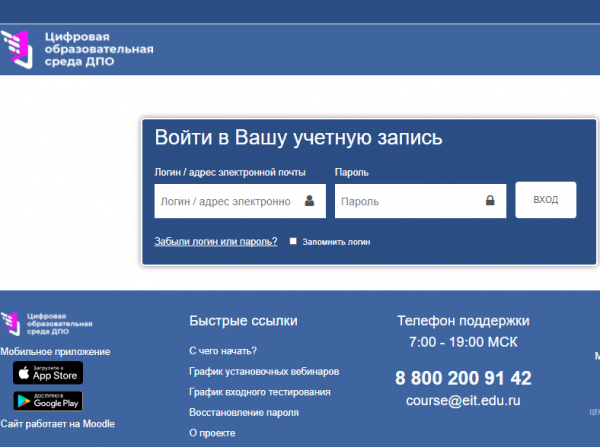Focus the Пароль input field
Screen dimensions: 600x447
click(420, 201)
